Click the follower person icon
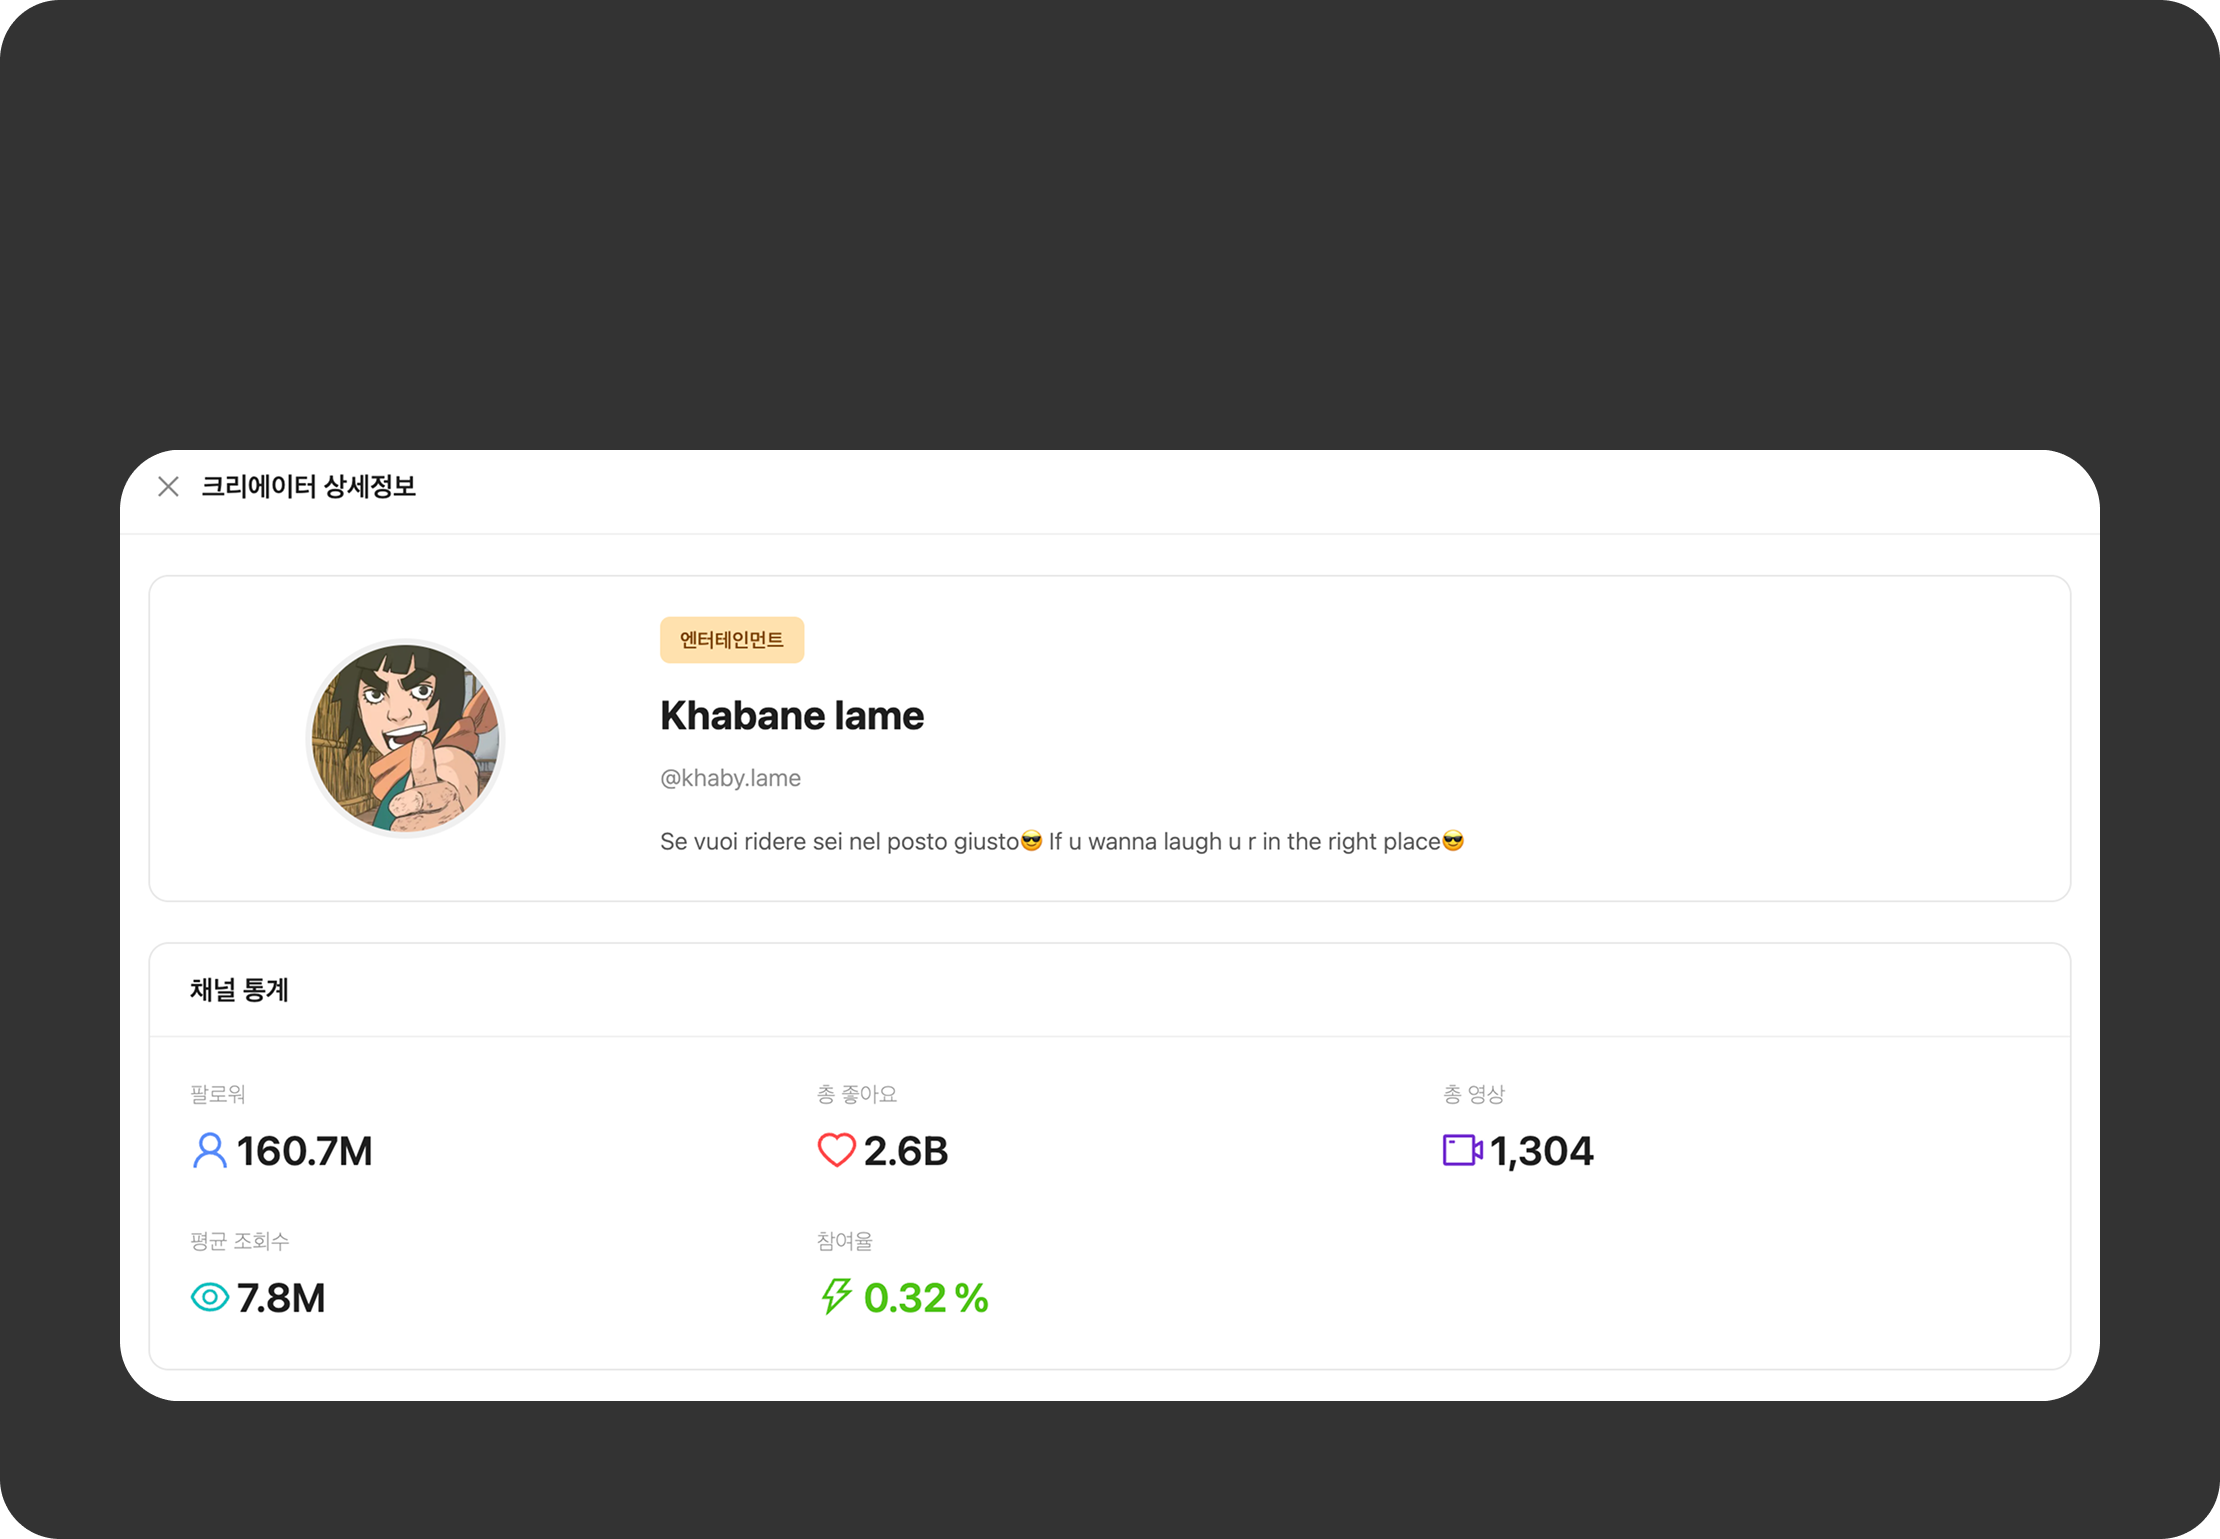This screenshot has height=1539, width=2220. 209,1151
